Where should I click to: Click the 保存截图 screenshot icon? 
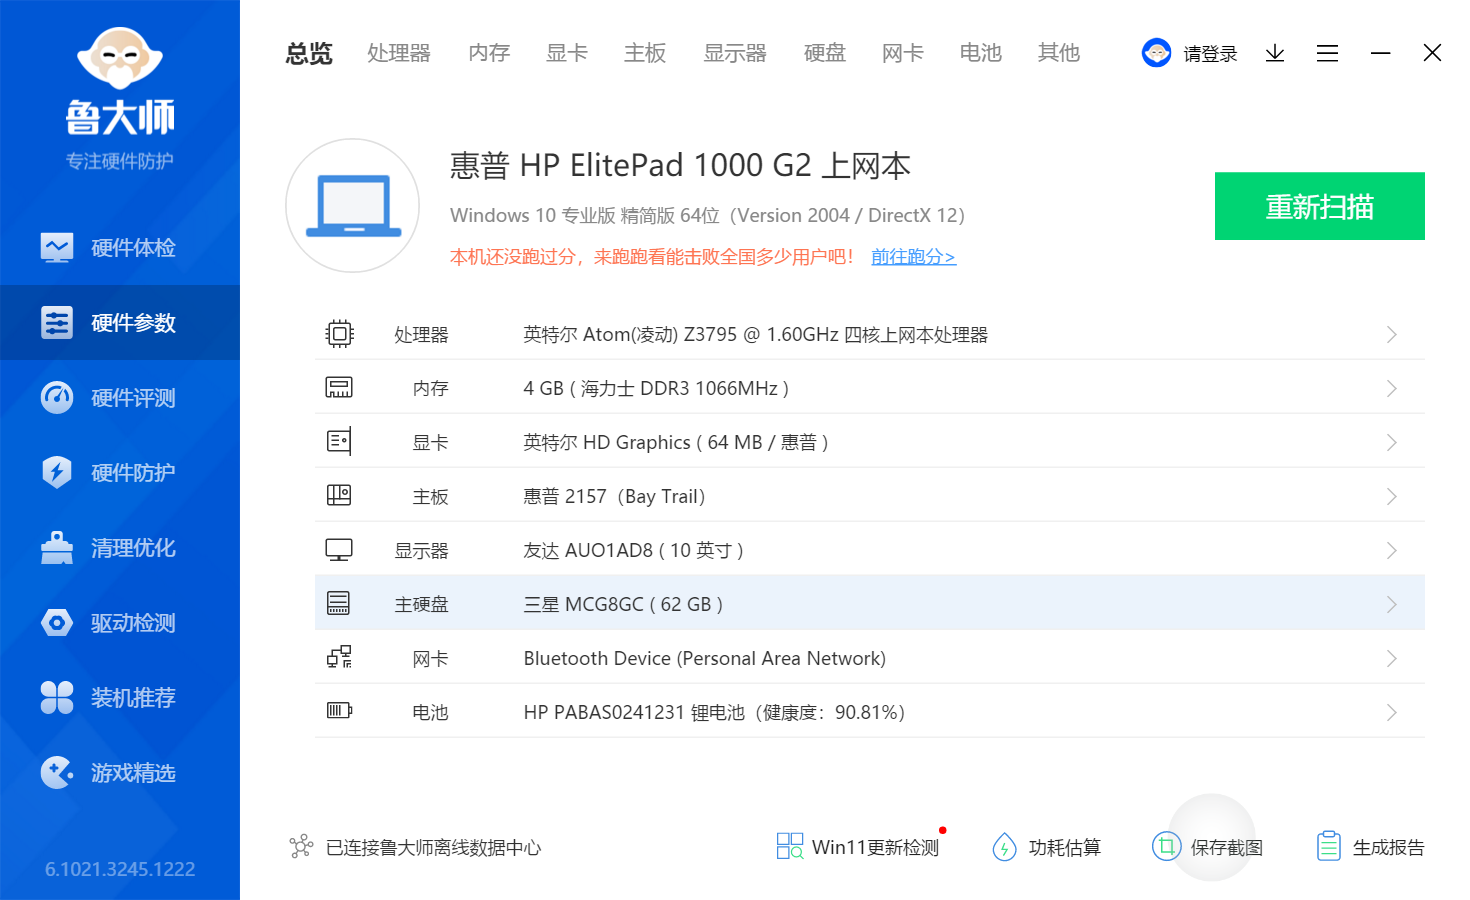point(1166,847)
